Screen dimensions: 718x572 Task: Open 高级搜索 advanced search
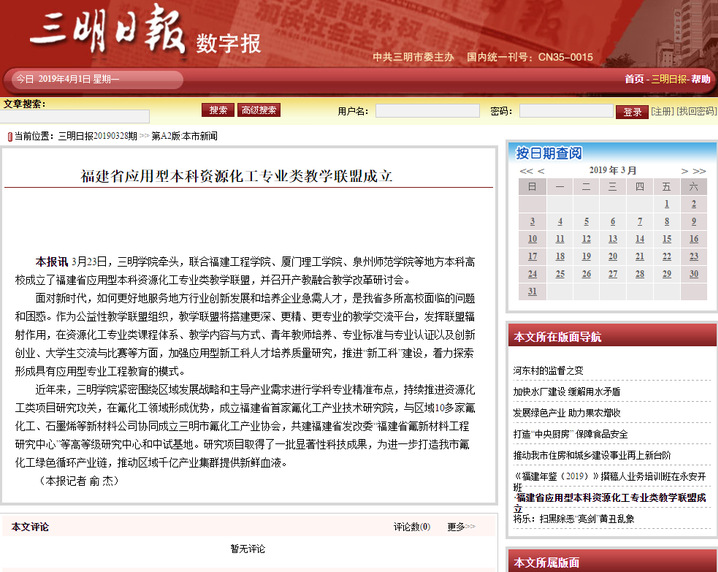(x=259, y=110)
